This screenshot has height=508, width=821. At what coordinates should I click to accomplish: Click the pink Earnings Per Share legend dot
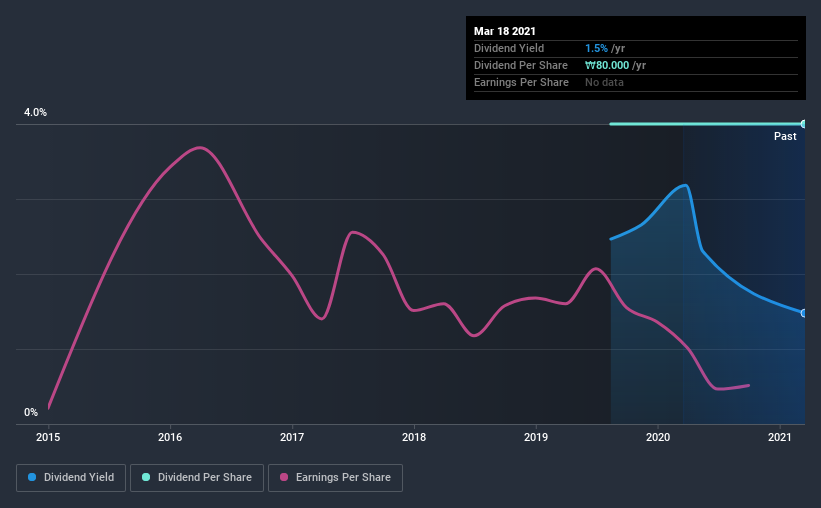(x=284, y=477)
